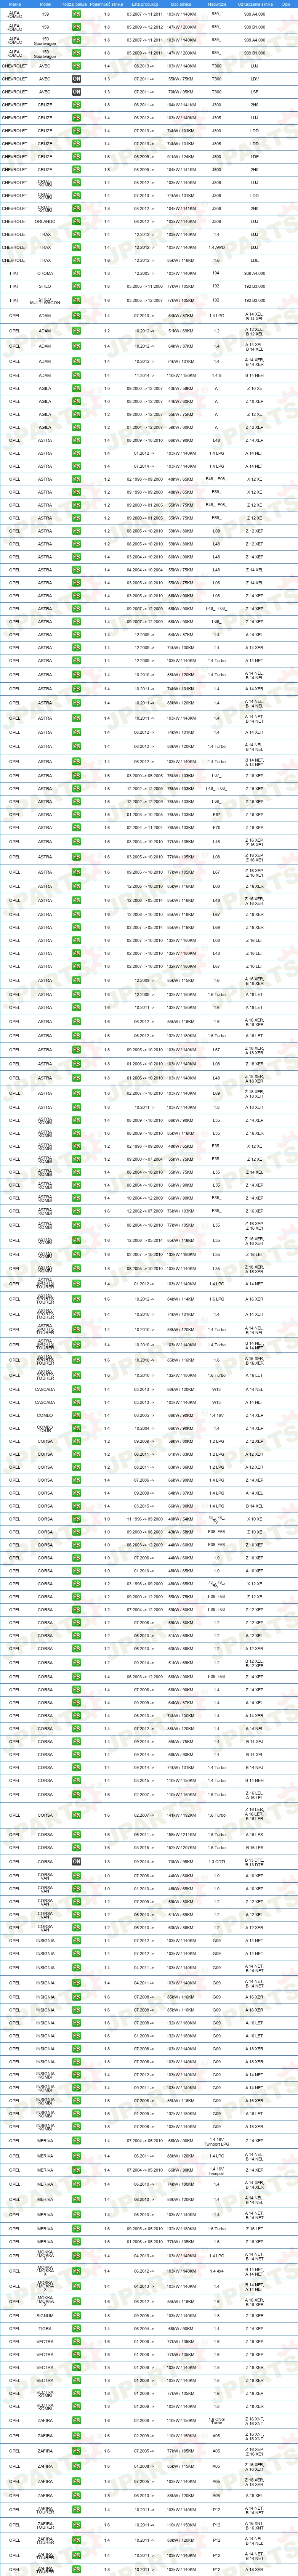Click the Oznaczenie silnika column header
The width and height of the screenshot is (298, 2576).
(x=255, y=4)
